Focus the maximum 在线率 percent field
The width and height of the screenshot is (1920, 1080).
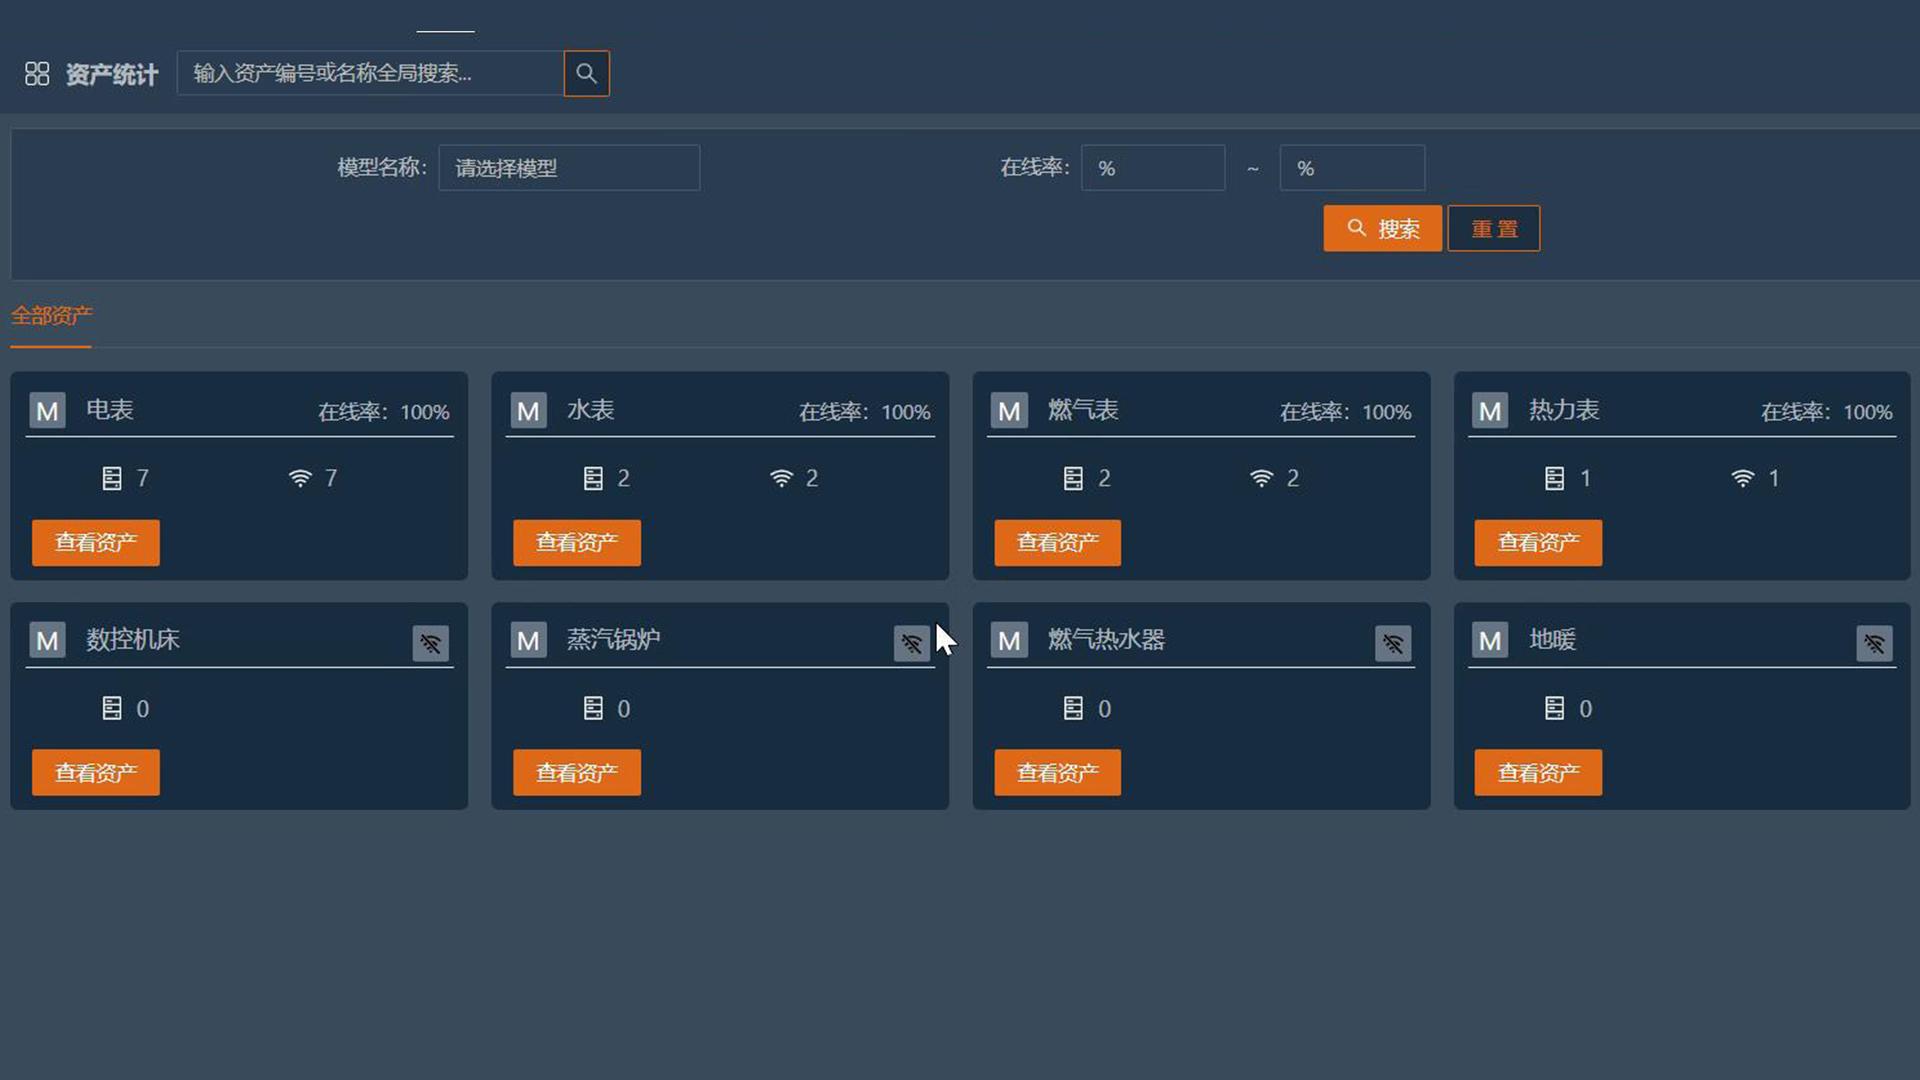click(x=1352, y=168)
